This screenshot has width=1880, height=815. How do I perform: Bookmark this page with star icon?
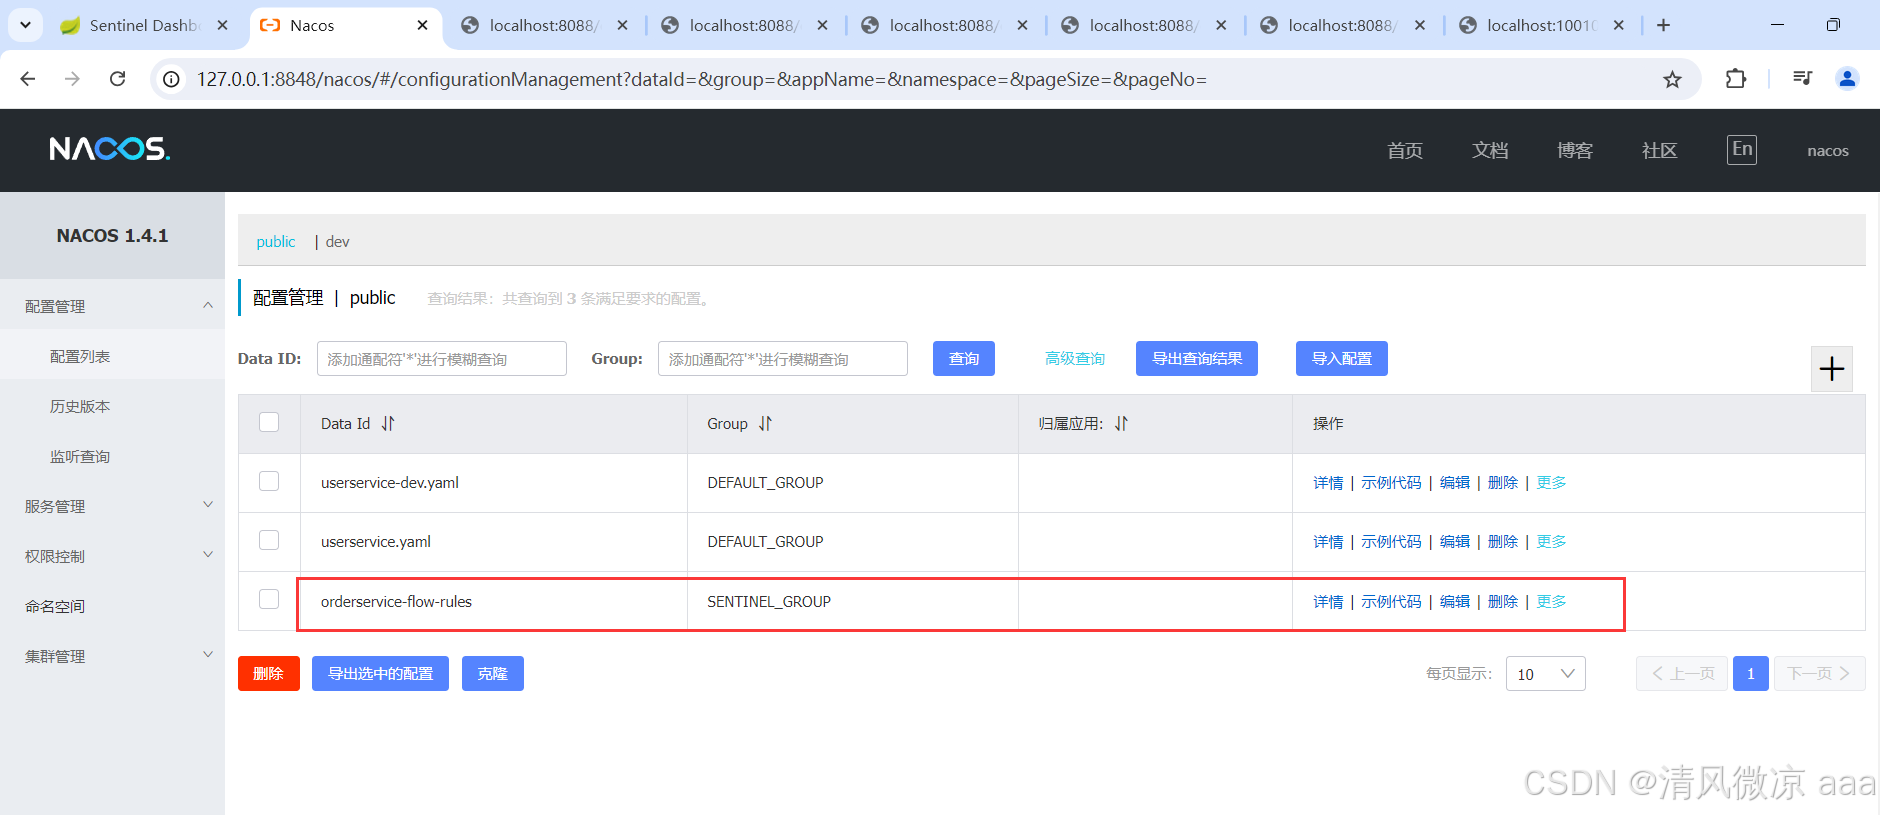(x=1672, y=79)
